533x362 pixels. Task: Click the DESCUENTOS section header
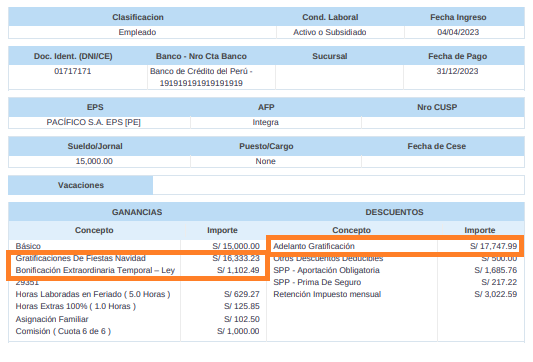point(394,212)
